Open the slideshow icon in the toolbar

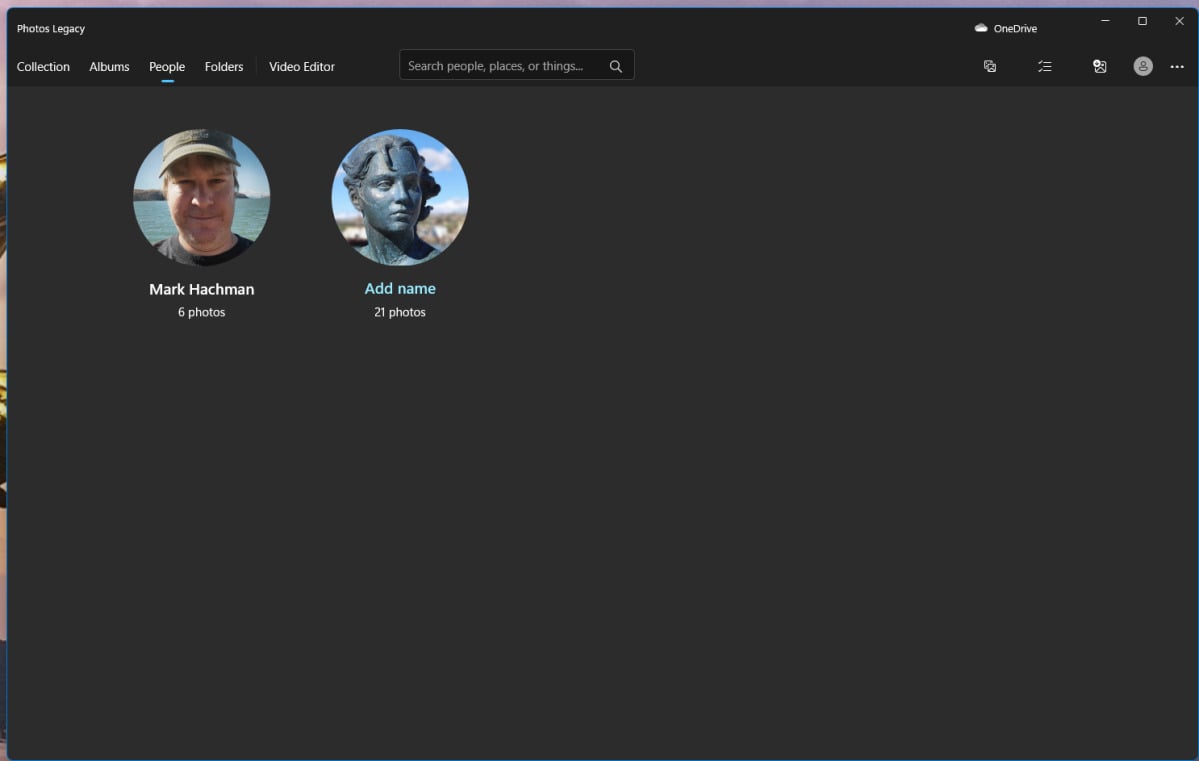pos(989,67)
